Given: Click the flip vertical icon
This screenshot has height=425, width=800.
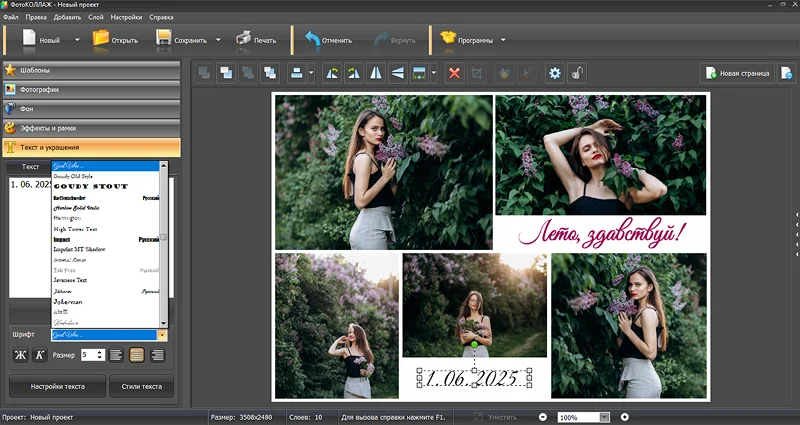Looking at the screenshot, I should [x=398, y=73].
